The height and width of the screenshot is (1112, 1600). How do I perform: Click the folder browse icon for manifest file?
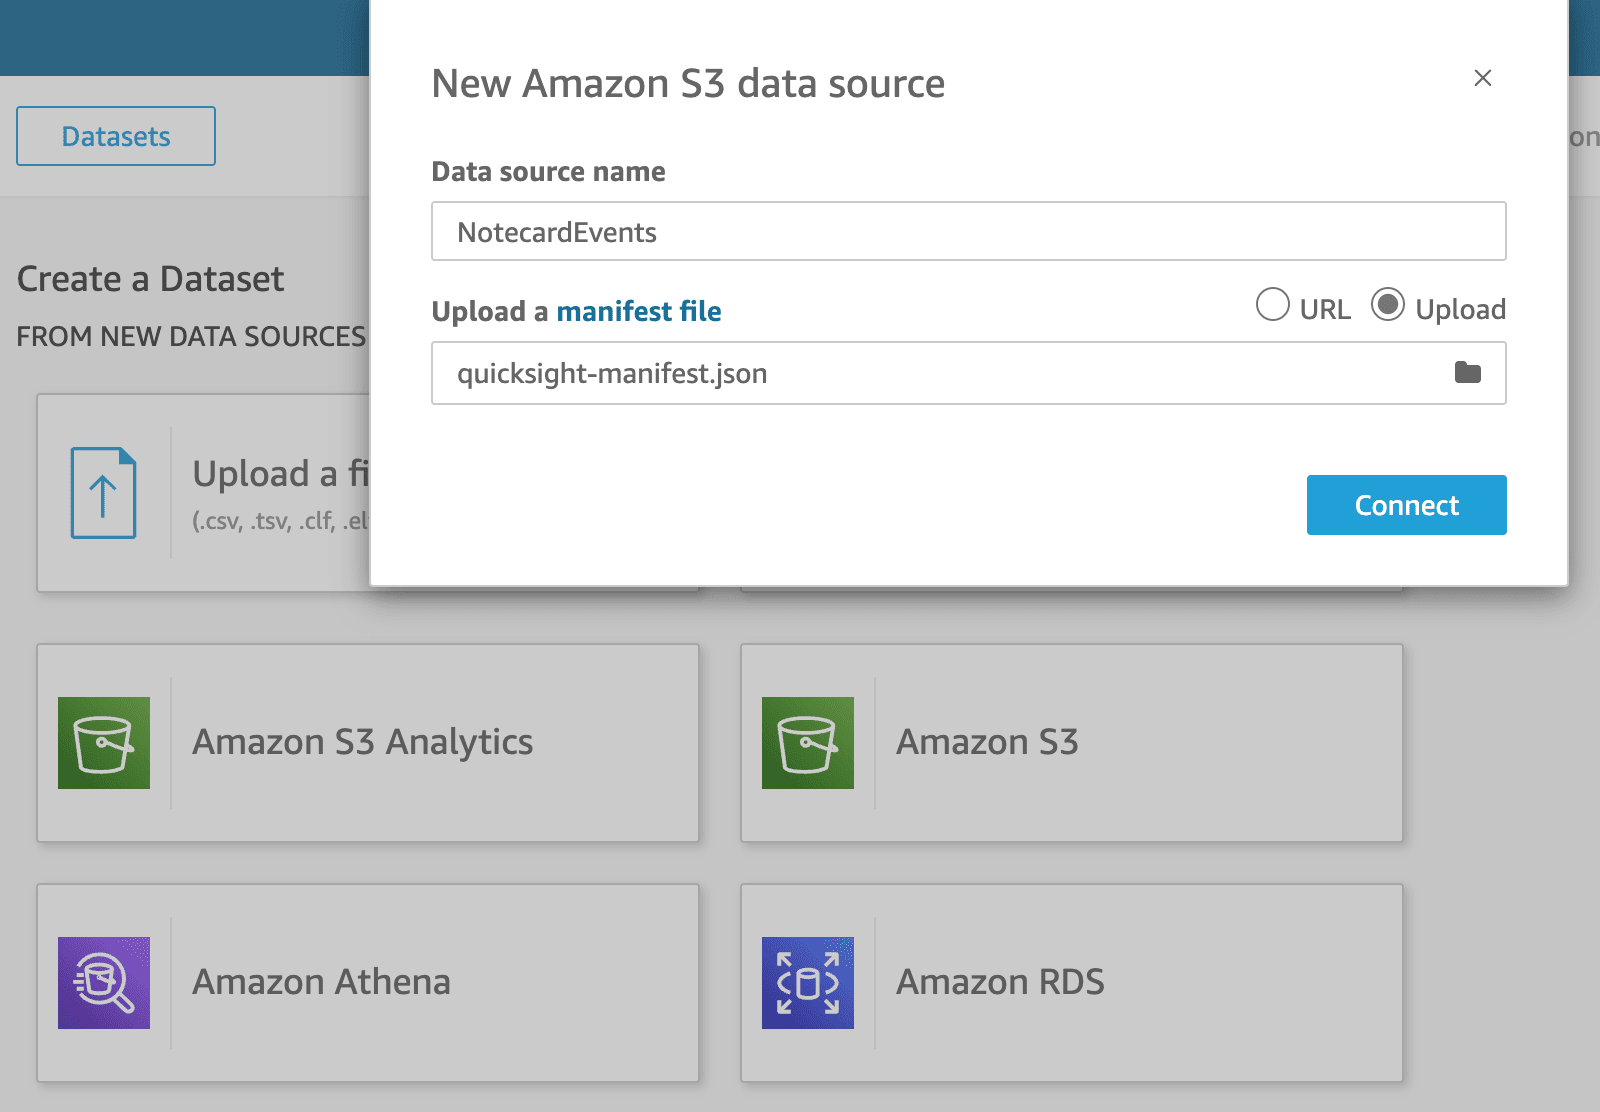coord(1467,373)
